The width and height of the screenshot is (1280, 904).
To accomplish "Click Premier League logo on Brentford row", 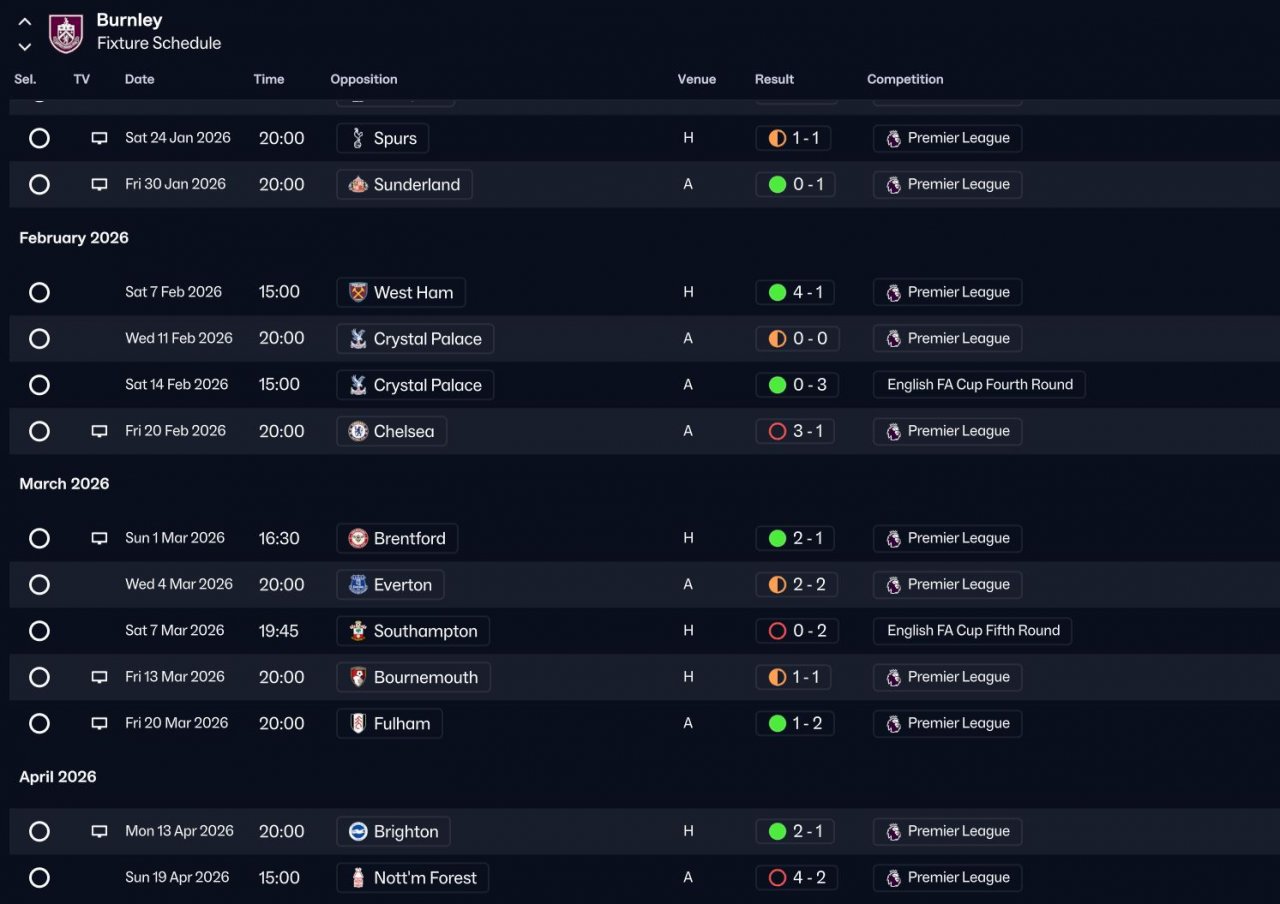I will (894, 538).
